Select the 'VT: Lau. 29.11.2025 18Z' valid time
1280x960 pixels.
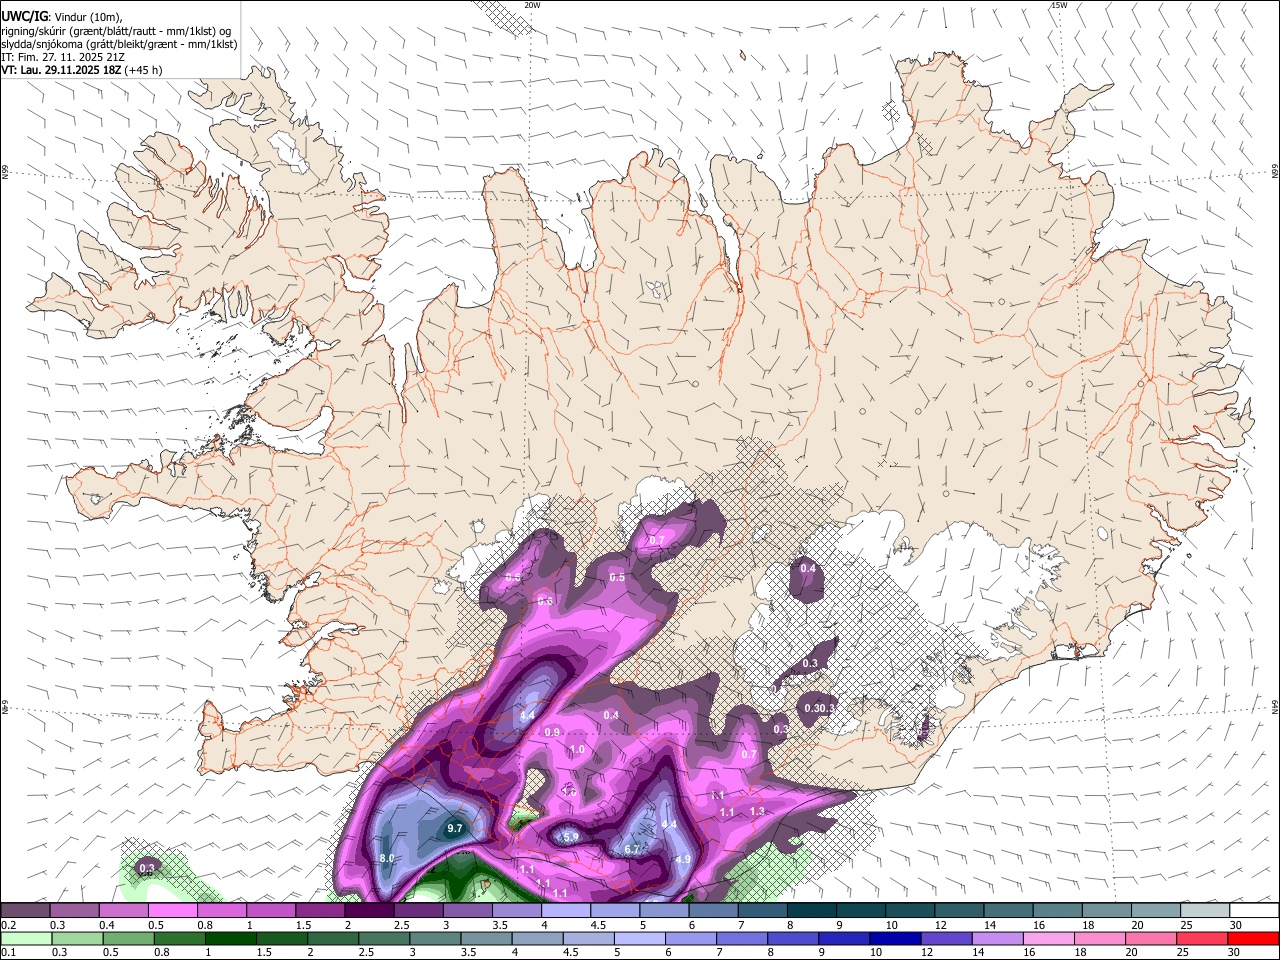pos(62,70)
